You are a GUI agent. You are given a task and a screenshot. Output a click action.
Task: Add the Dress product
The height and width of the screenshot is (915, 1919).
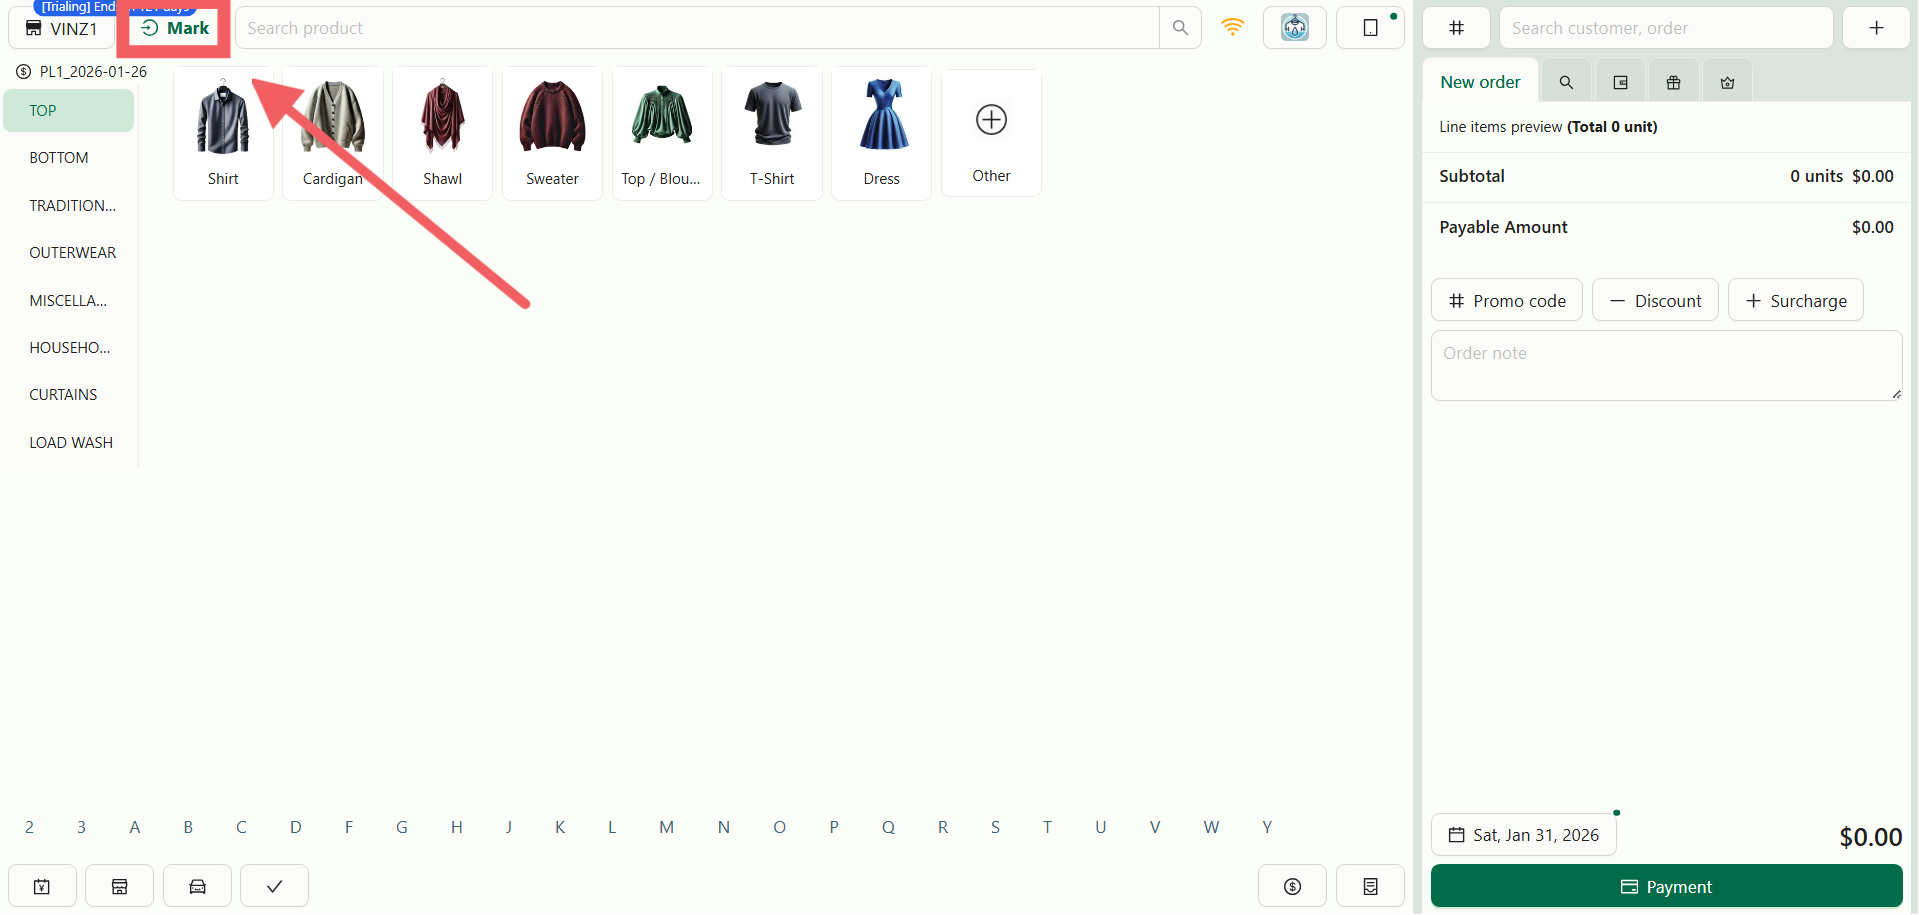(x=881, y=134)
